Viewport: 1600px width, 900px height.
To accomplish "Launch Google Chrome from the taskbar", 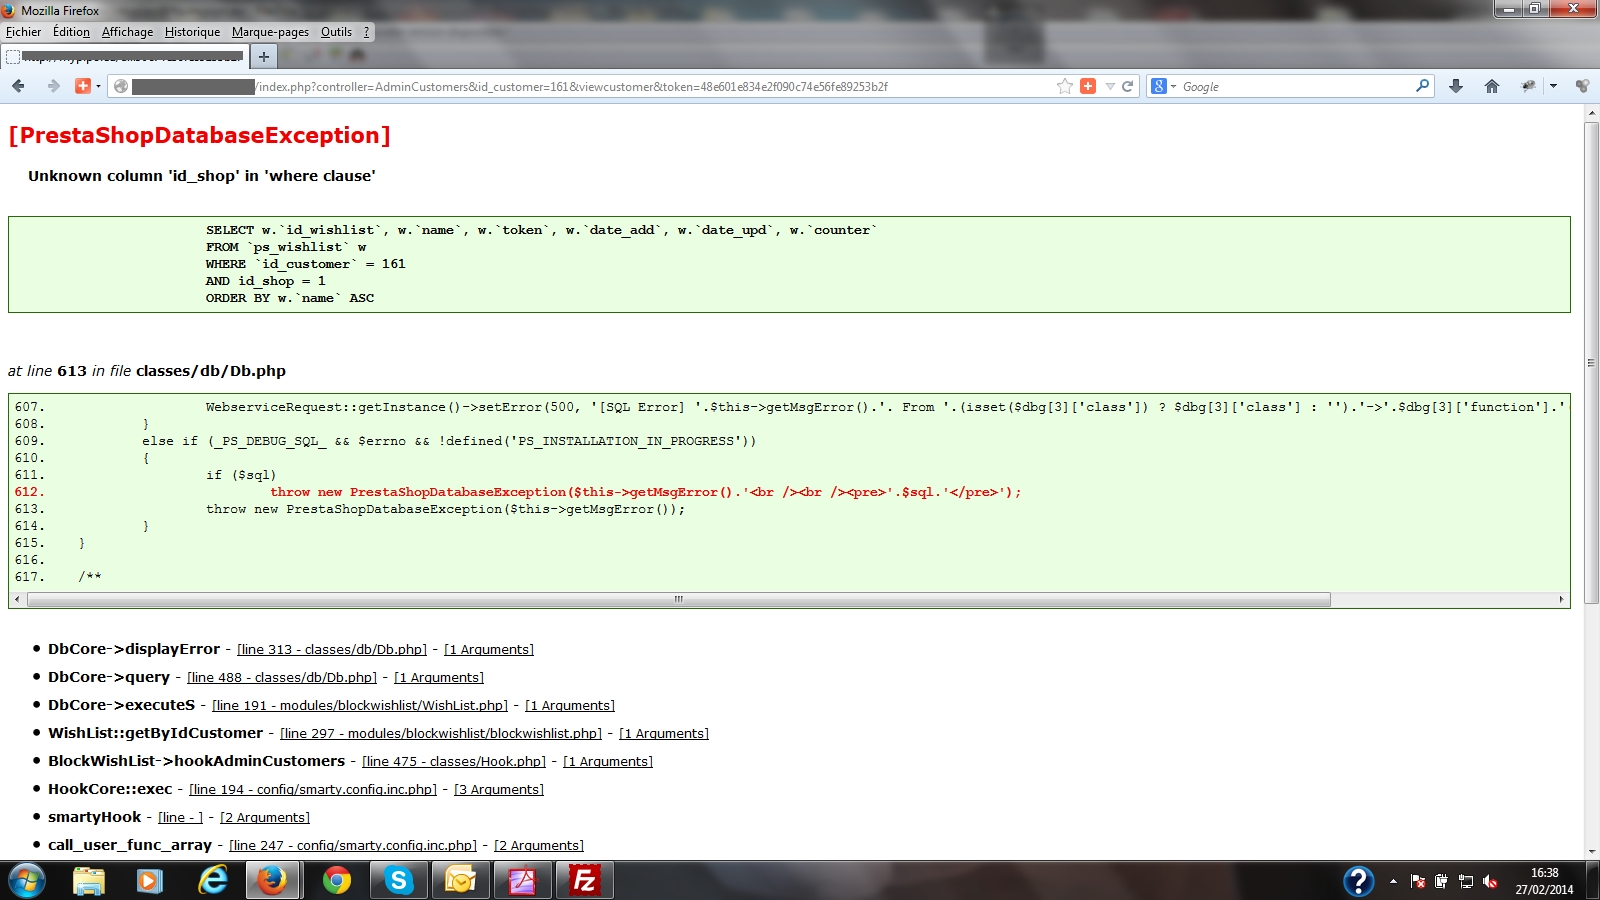I will (336, 881).
